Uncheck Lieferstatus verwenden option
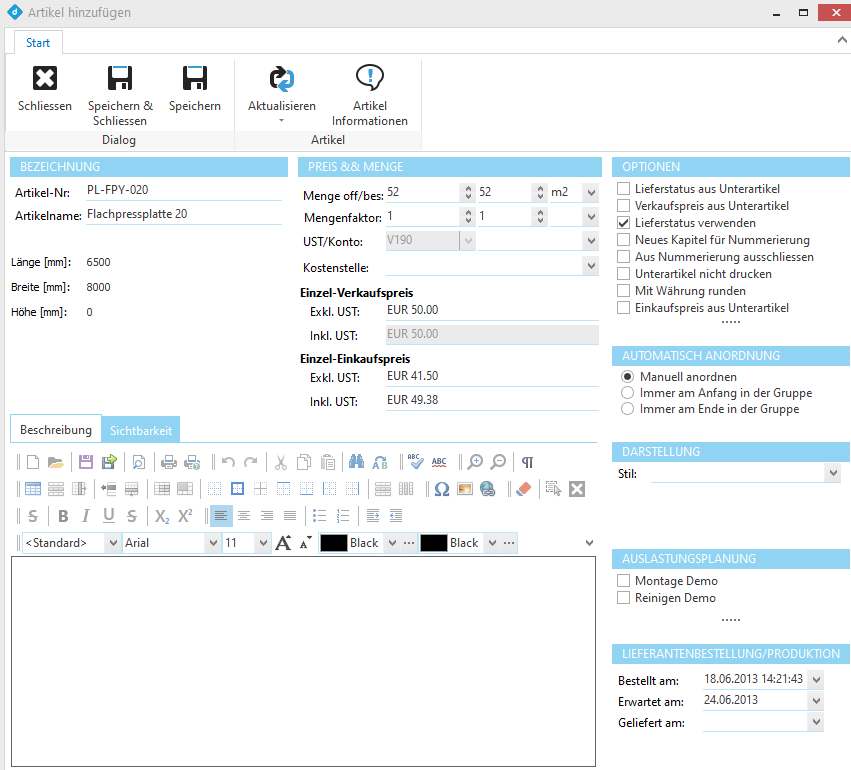The width and height of the screenshot is (851, 770). [x=624, y=223]
